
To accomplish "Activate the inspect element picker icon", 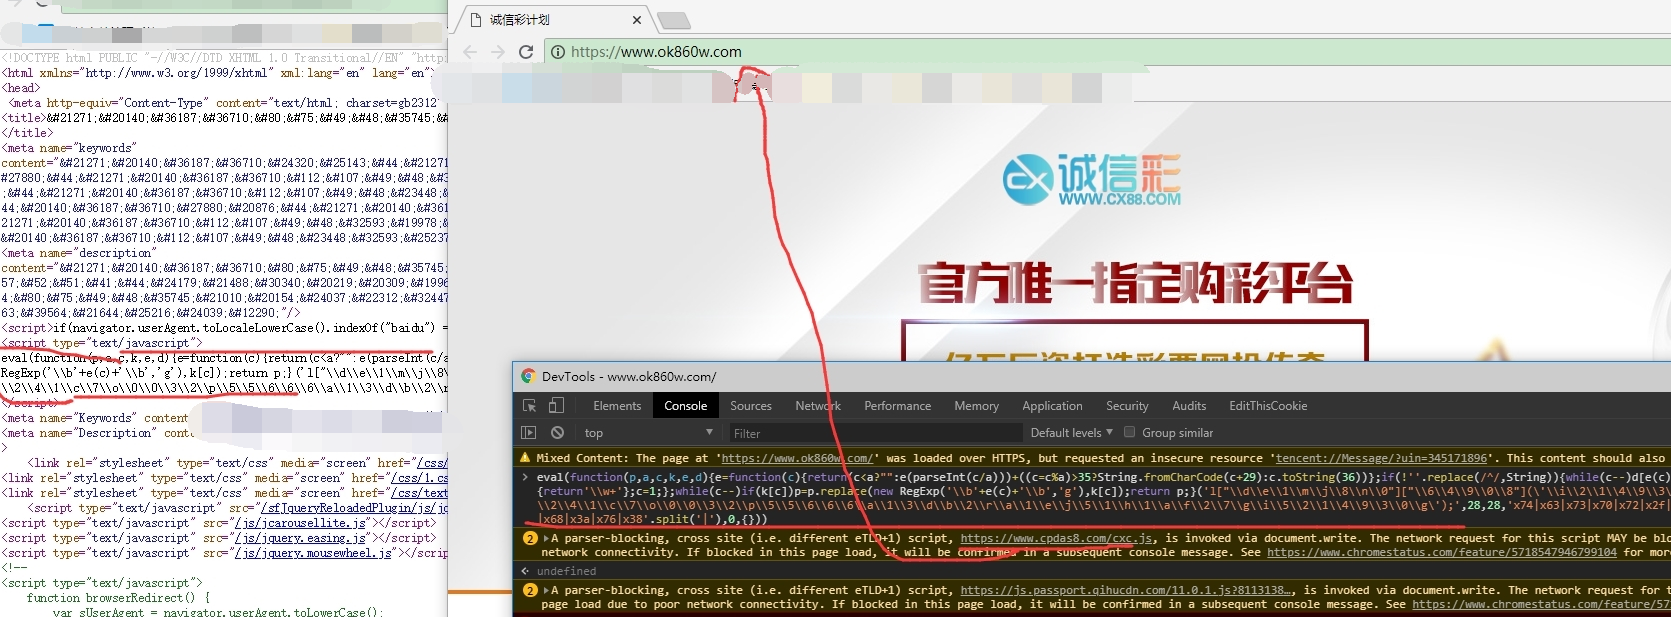I will 530,406.
